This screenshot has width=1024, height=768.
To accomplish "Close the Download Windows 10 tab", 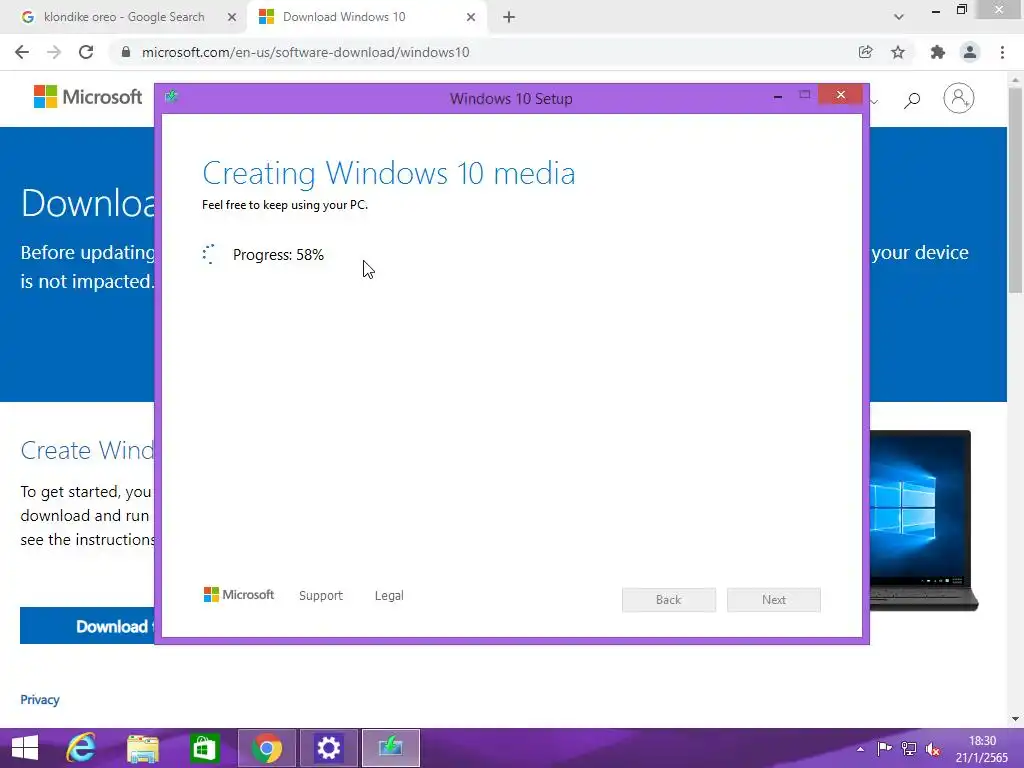I will pos(471,17).
